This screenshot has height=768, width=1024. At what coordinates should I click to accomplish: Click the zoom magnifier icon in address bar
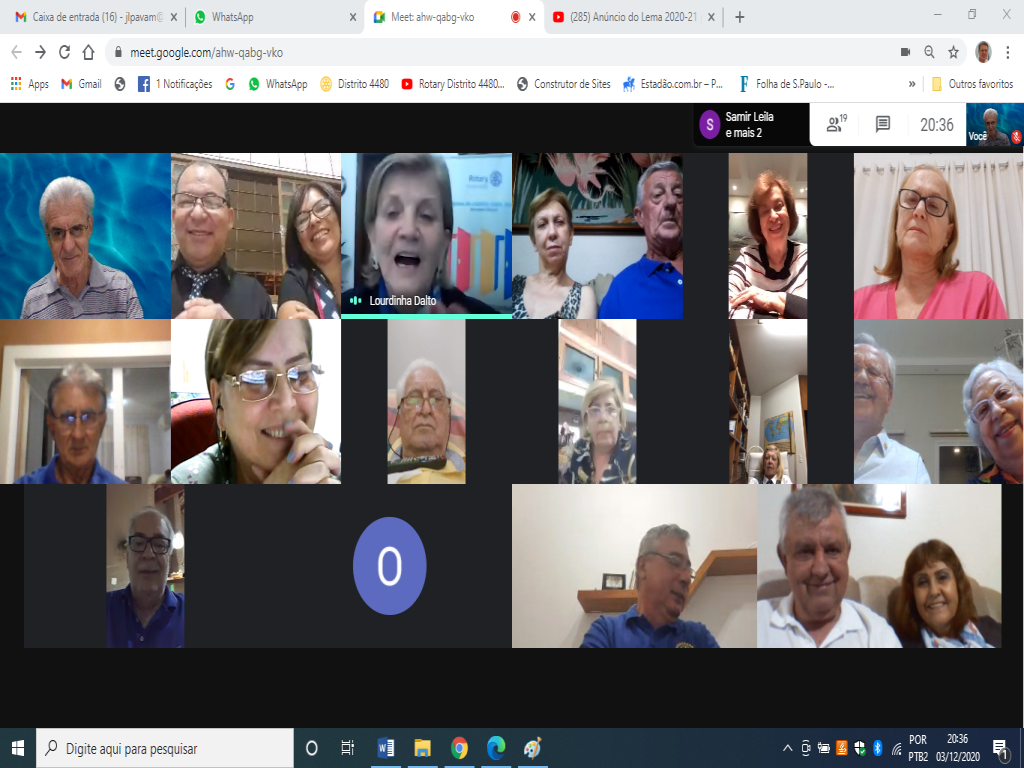[929, 52]
